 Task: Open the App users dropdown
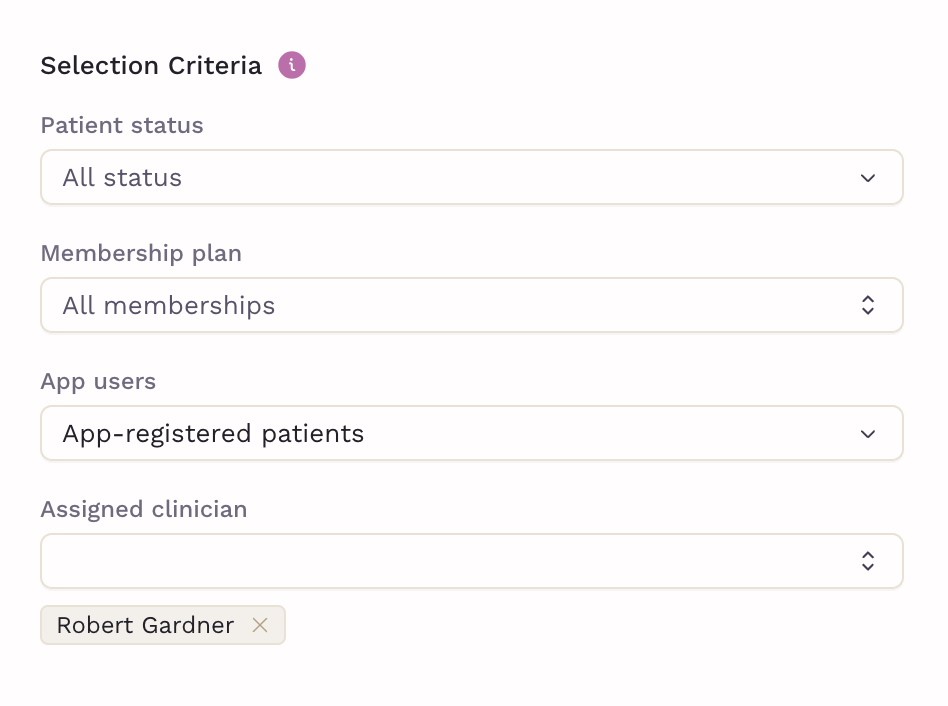pos(472,433)
